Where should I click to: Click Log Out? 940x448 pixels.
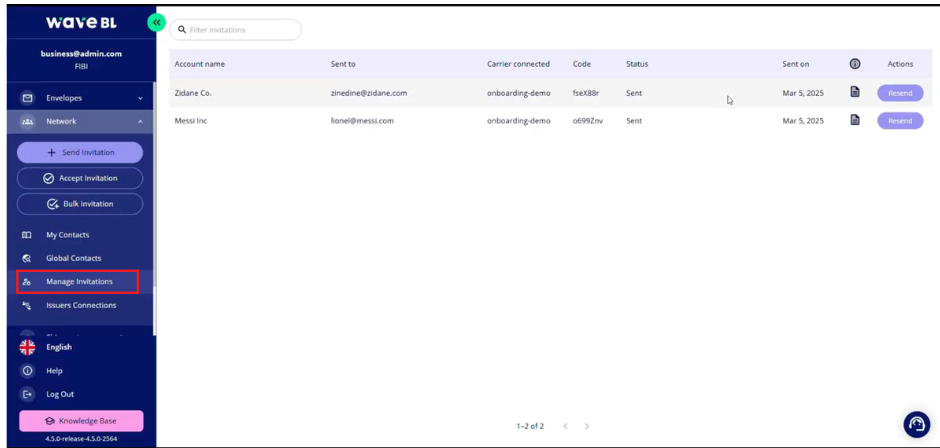(x=60, y=394)
